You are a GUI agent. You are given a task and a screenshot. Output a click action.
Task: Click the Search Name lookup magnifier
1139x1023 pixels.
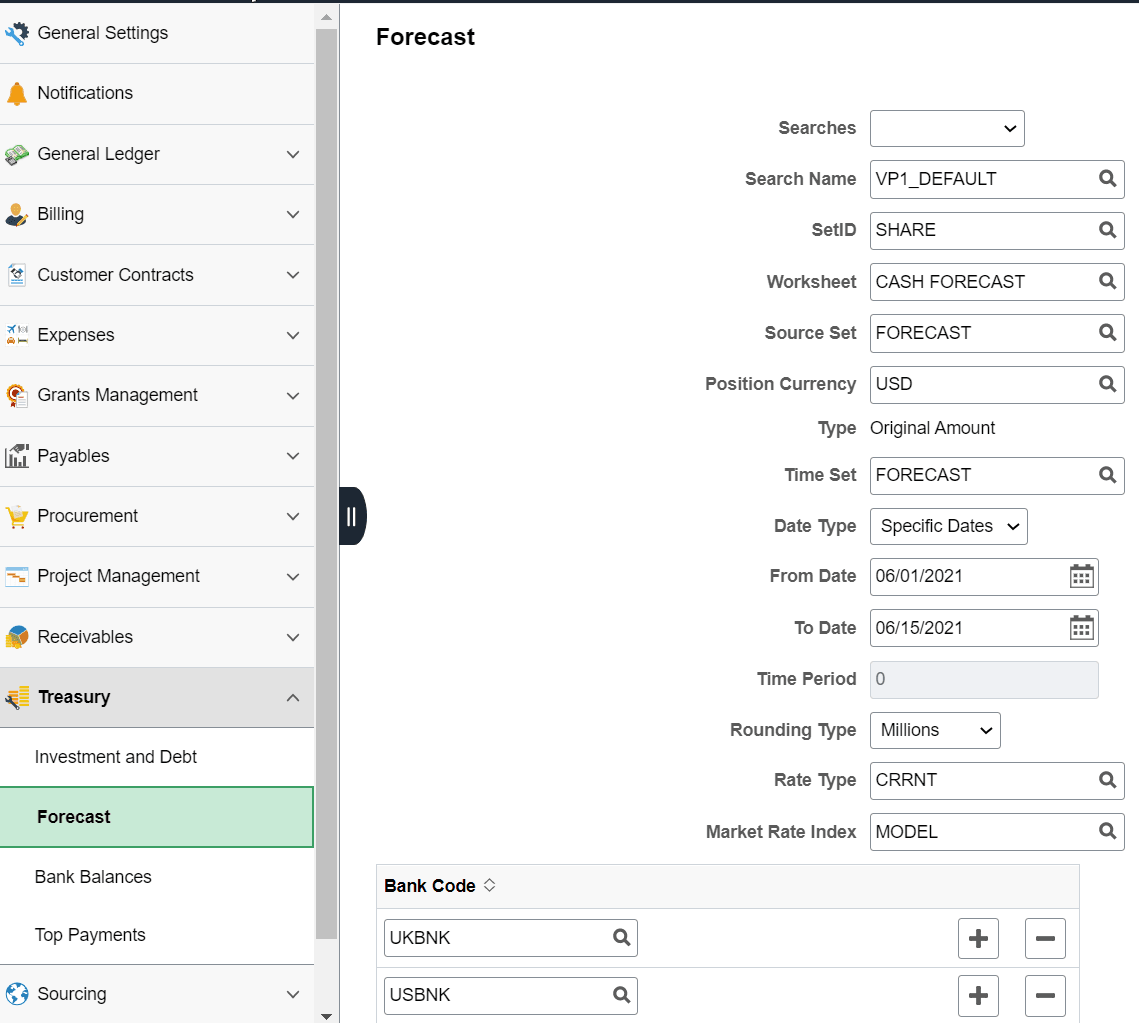(x=1106, y=178)
